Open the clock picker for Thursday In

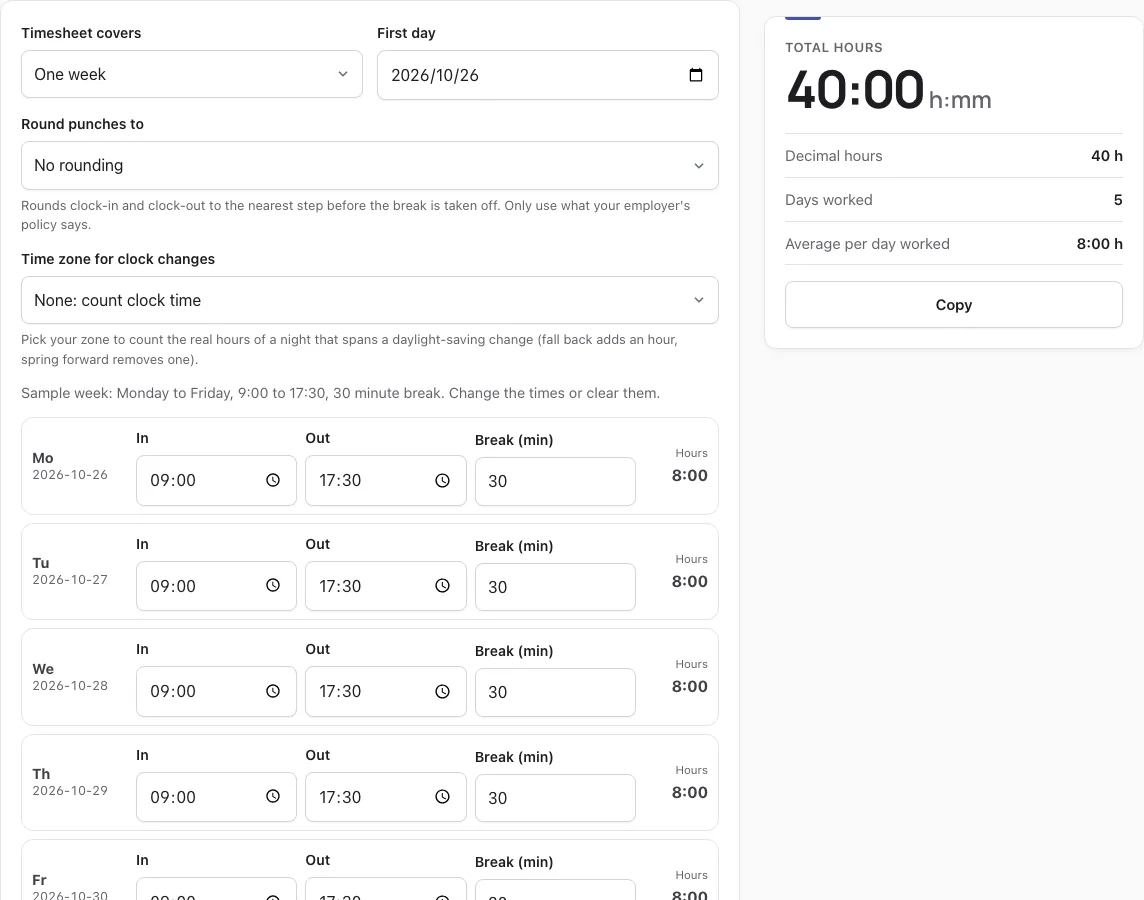[x=273, y=796]
